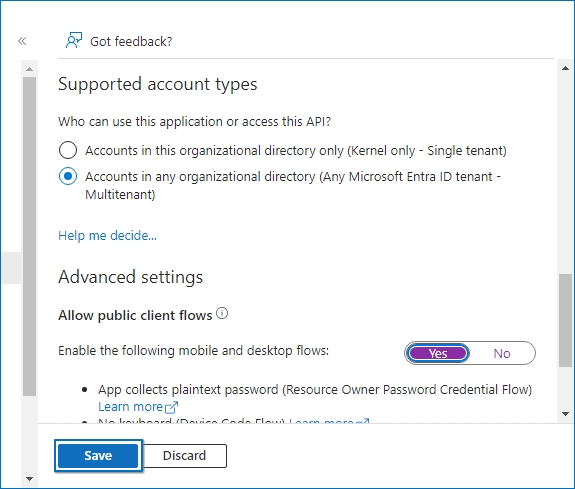The height and width of the screenshot is (489, 575).
Task: Open Help me decide link
Action: [107, 236]
